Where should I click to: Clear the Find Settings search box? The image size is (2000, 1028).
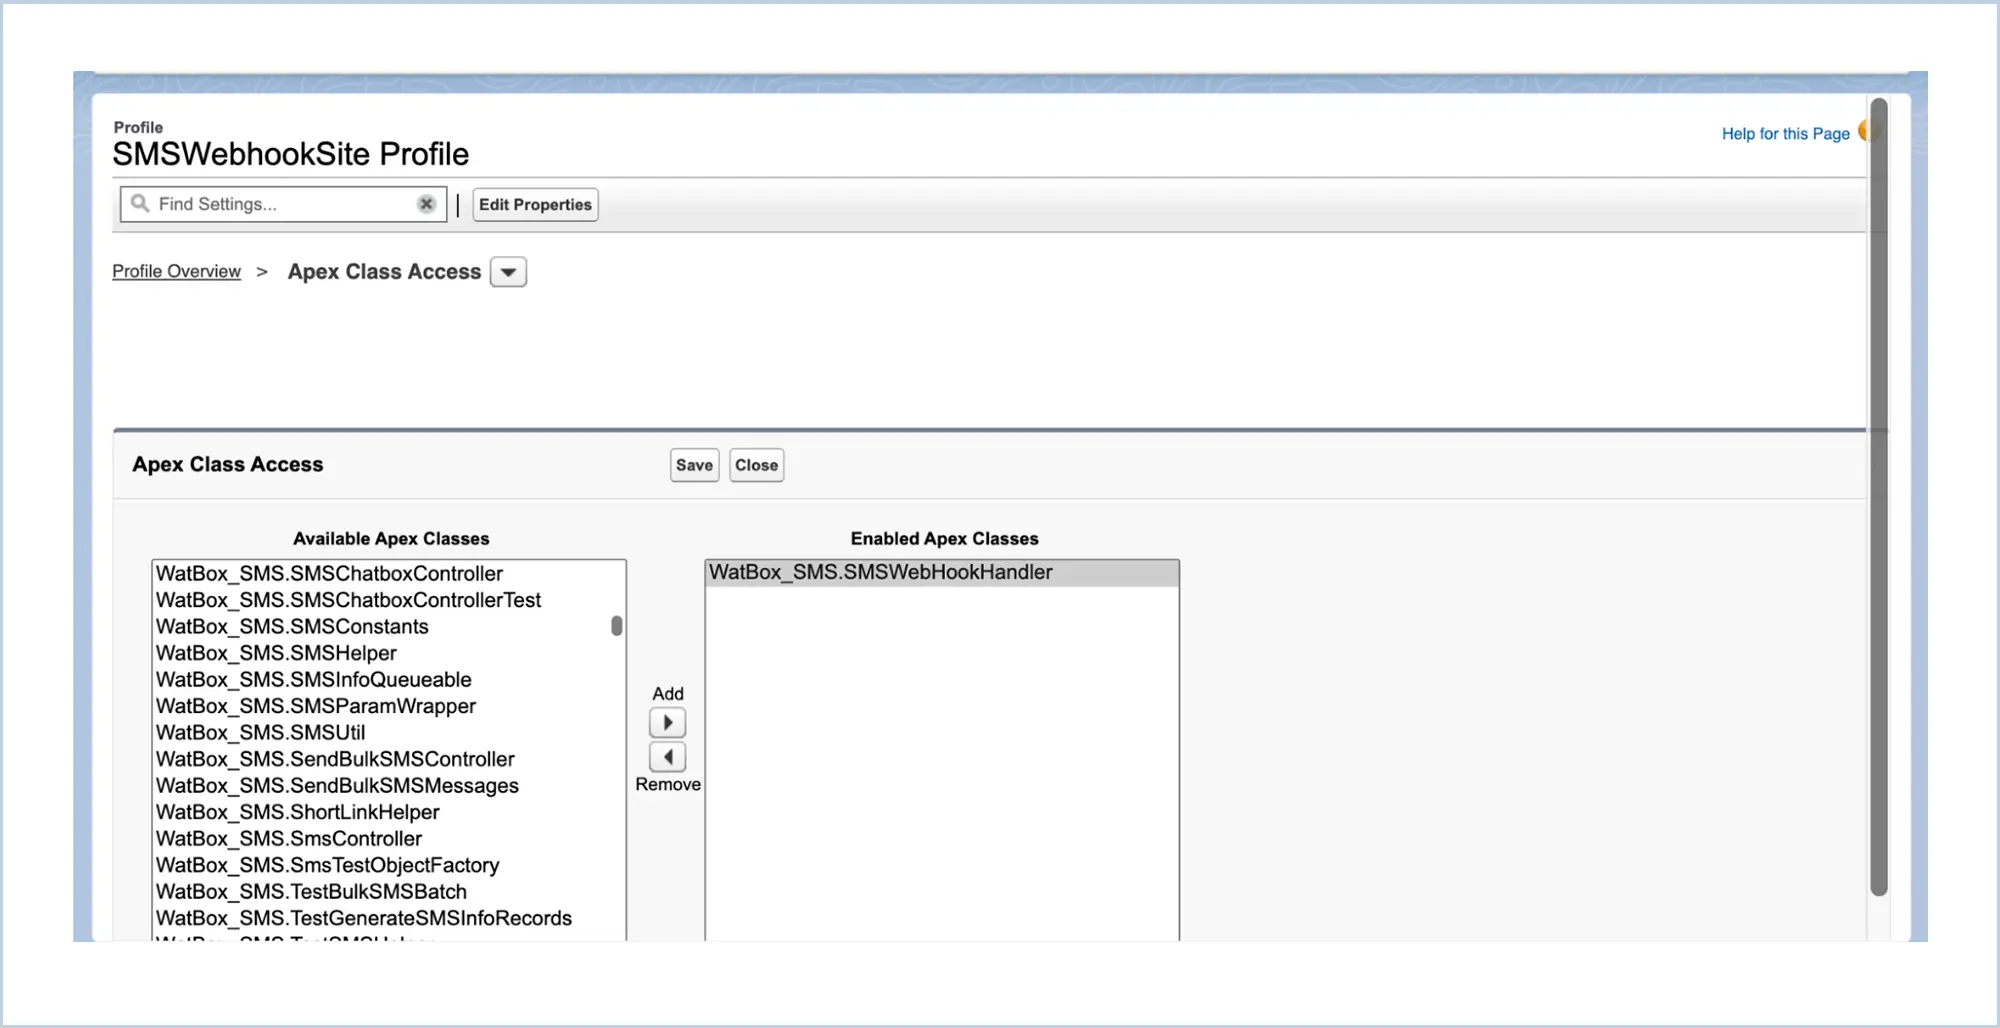coord(426,204)
